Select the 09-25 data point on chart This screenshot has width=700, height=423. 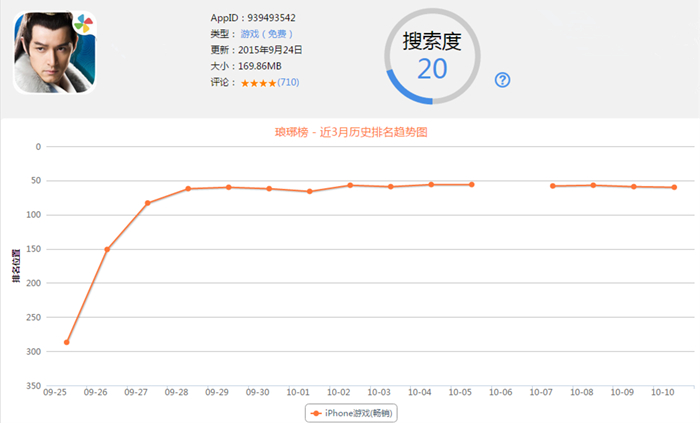pos(67,342)
